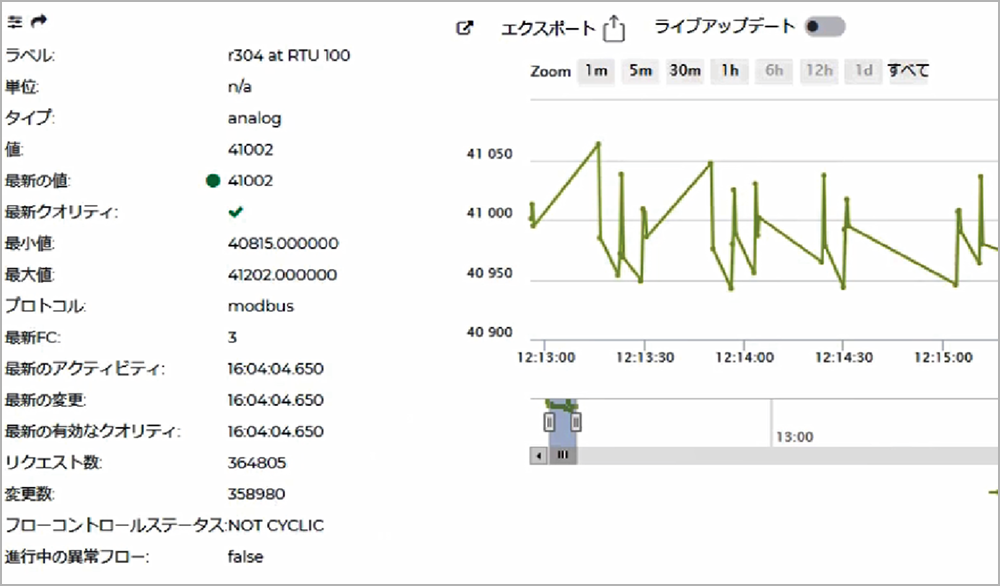Click the エクスポート label
Image resolution: width=1000 pixels, height=586 pixels.
tap(548, 29)
